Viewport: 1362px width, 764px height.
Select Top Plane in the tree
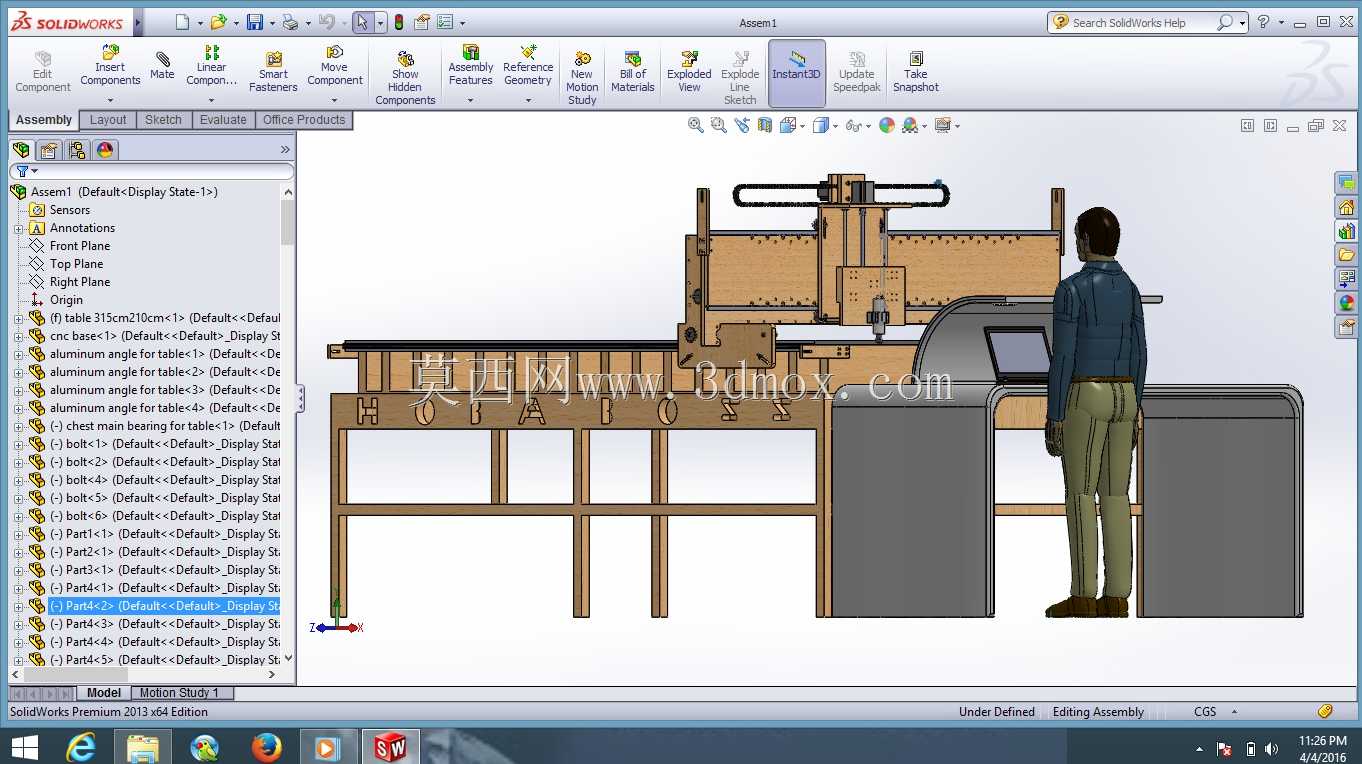pos(76,264)
